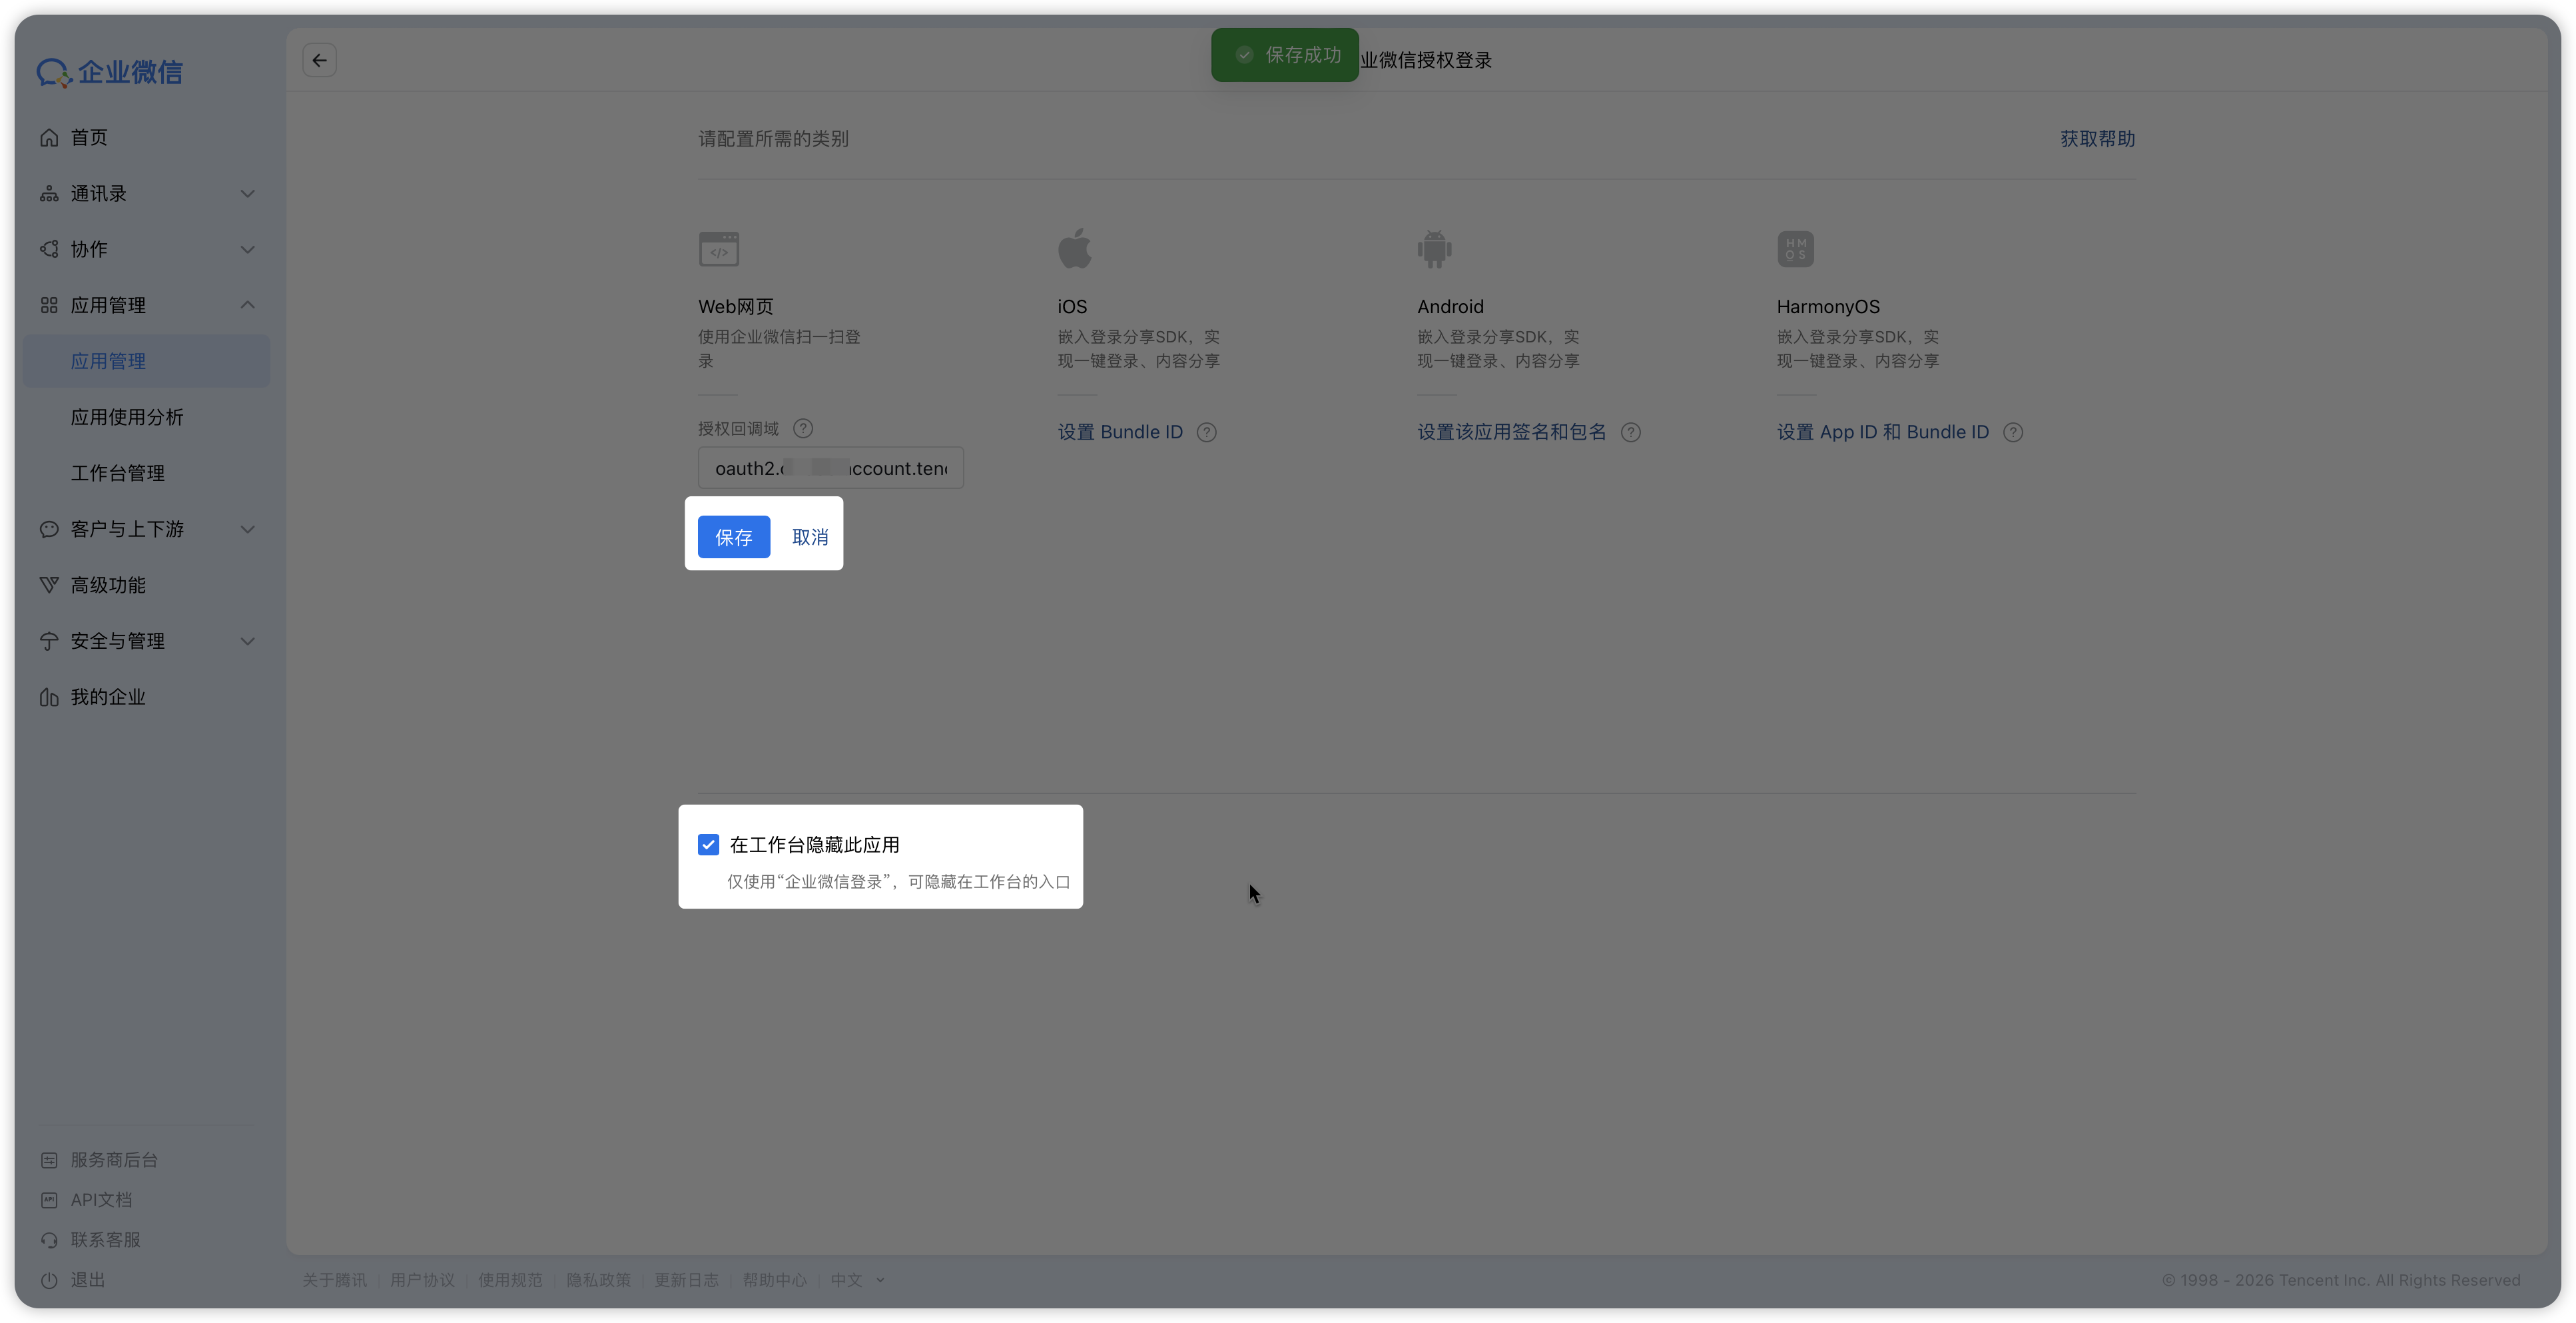
Task: Collapse the 应用管理 section chevron
Action: (248, 305)
